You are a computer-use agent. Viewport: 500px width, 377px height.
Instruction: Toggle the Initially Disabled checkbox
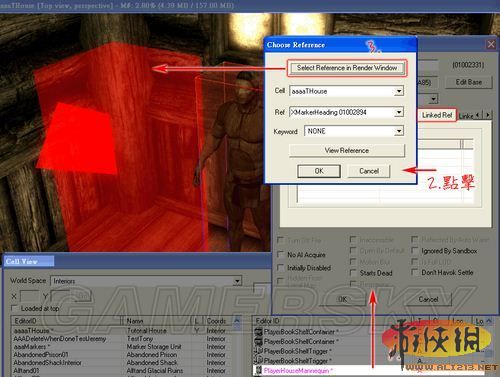click(281, 267)
